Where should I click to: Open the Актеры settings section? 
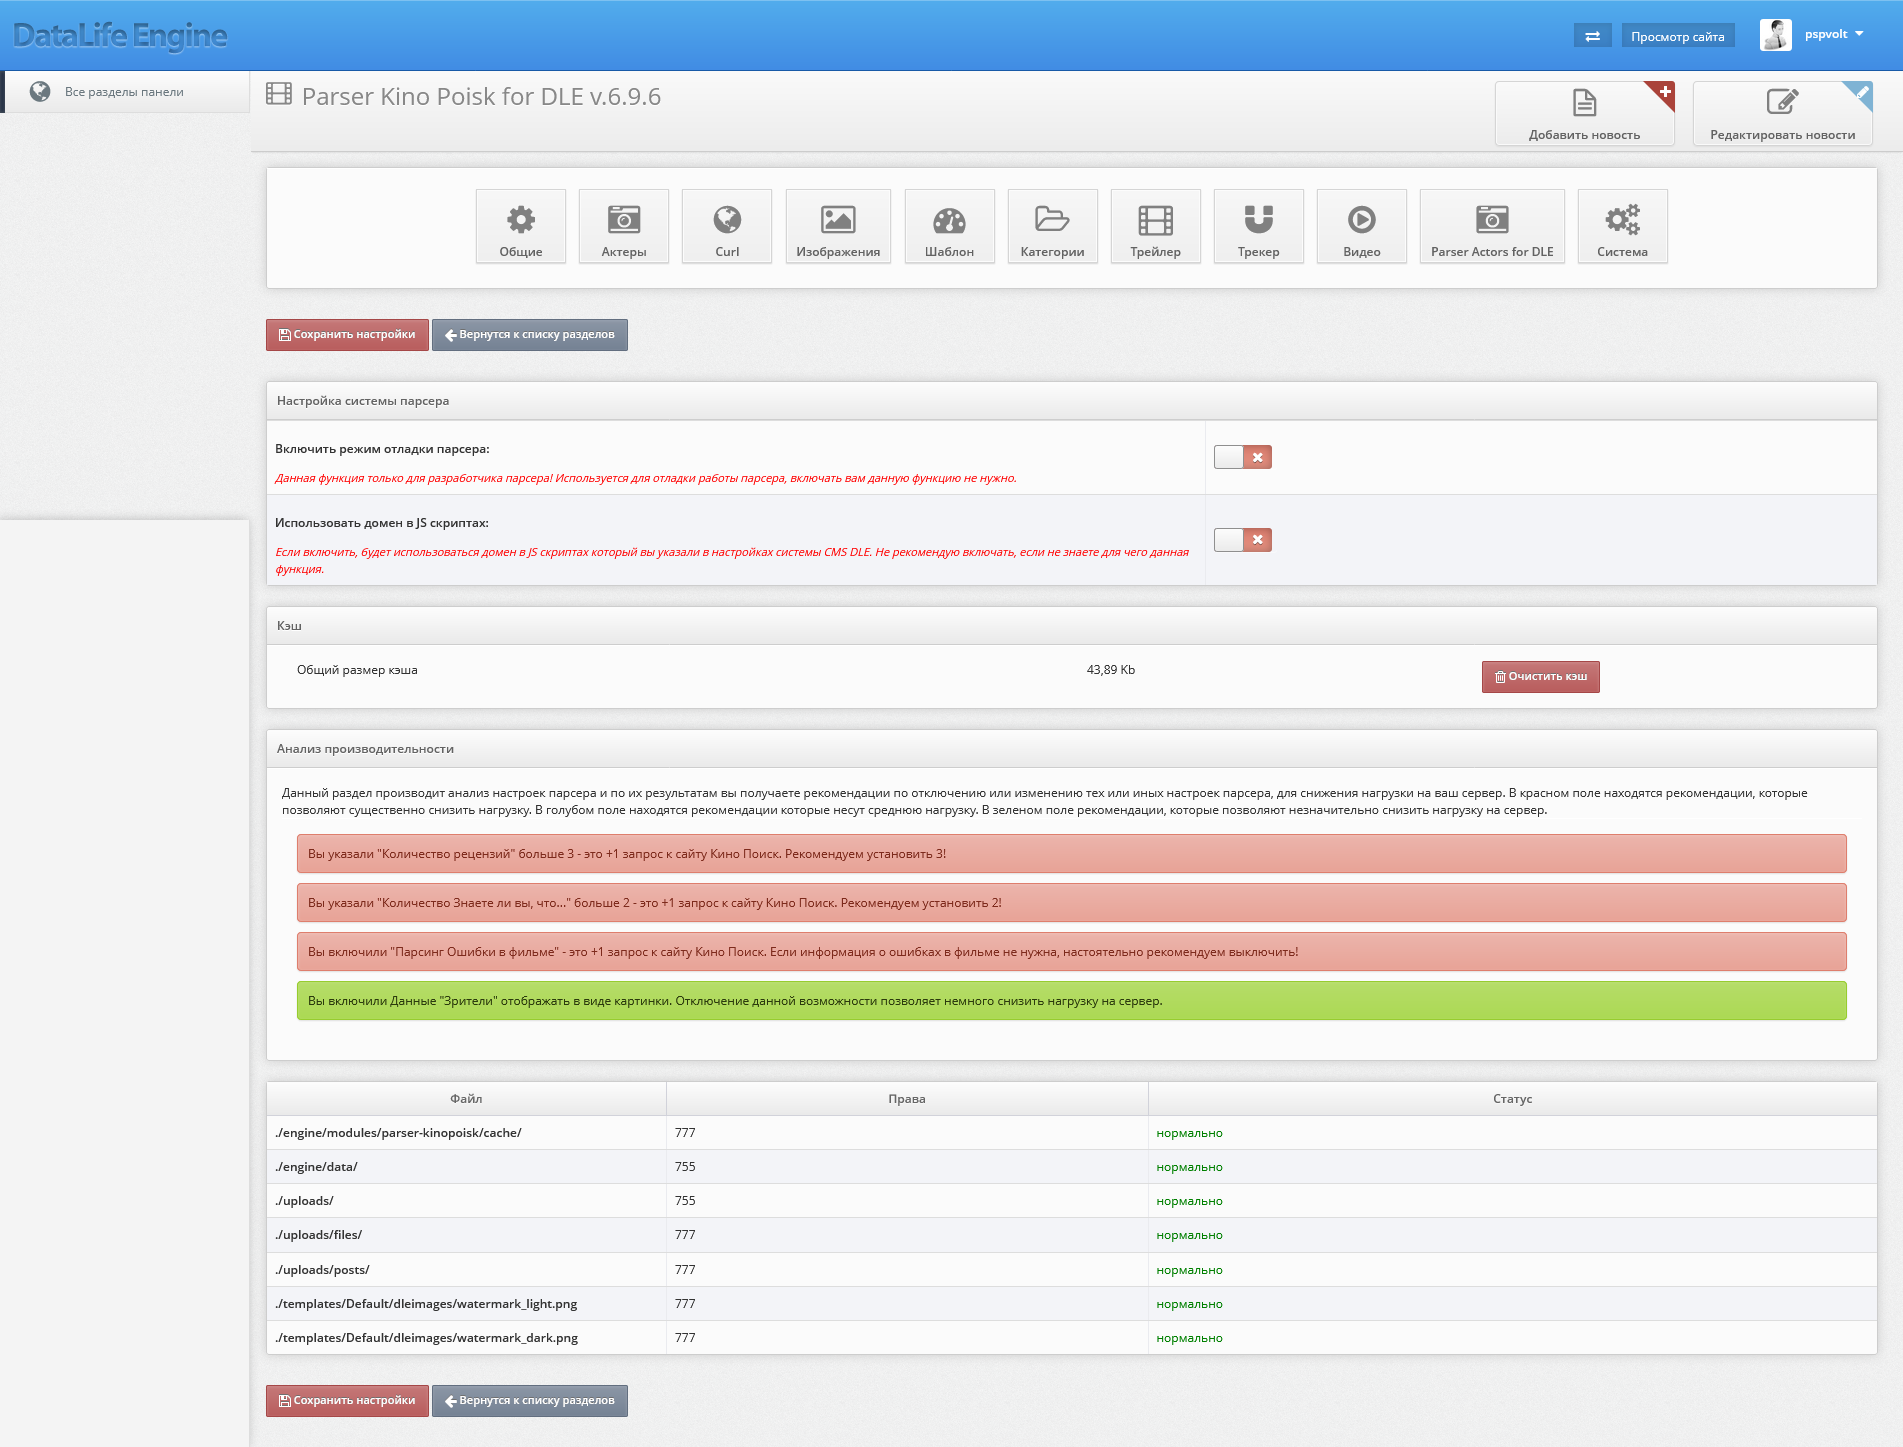(624, 226)
